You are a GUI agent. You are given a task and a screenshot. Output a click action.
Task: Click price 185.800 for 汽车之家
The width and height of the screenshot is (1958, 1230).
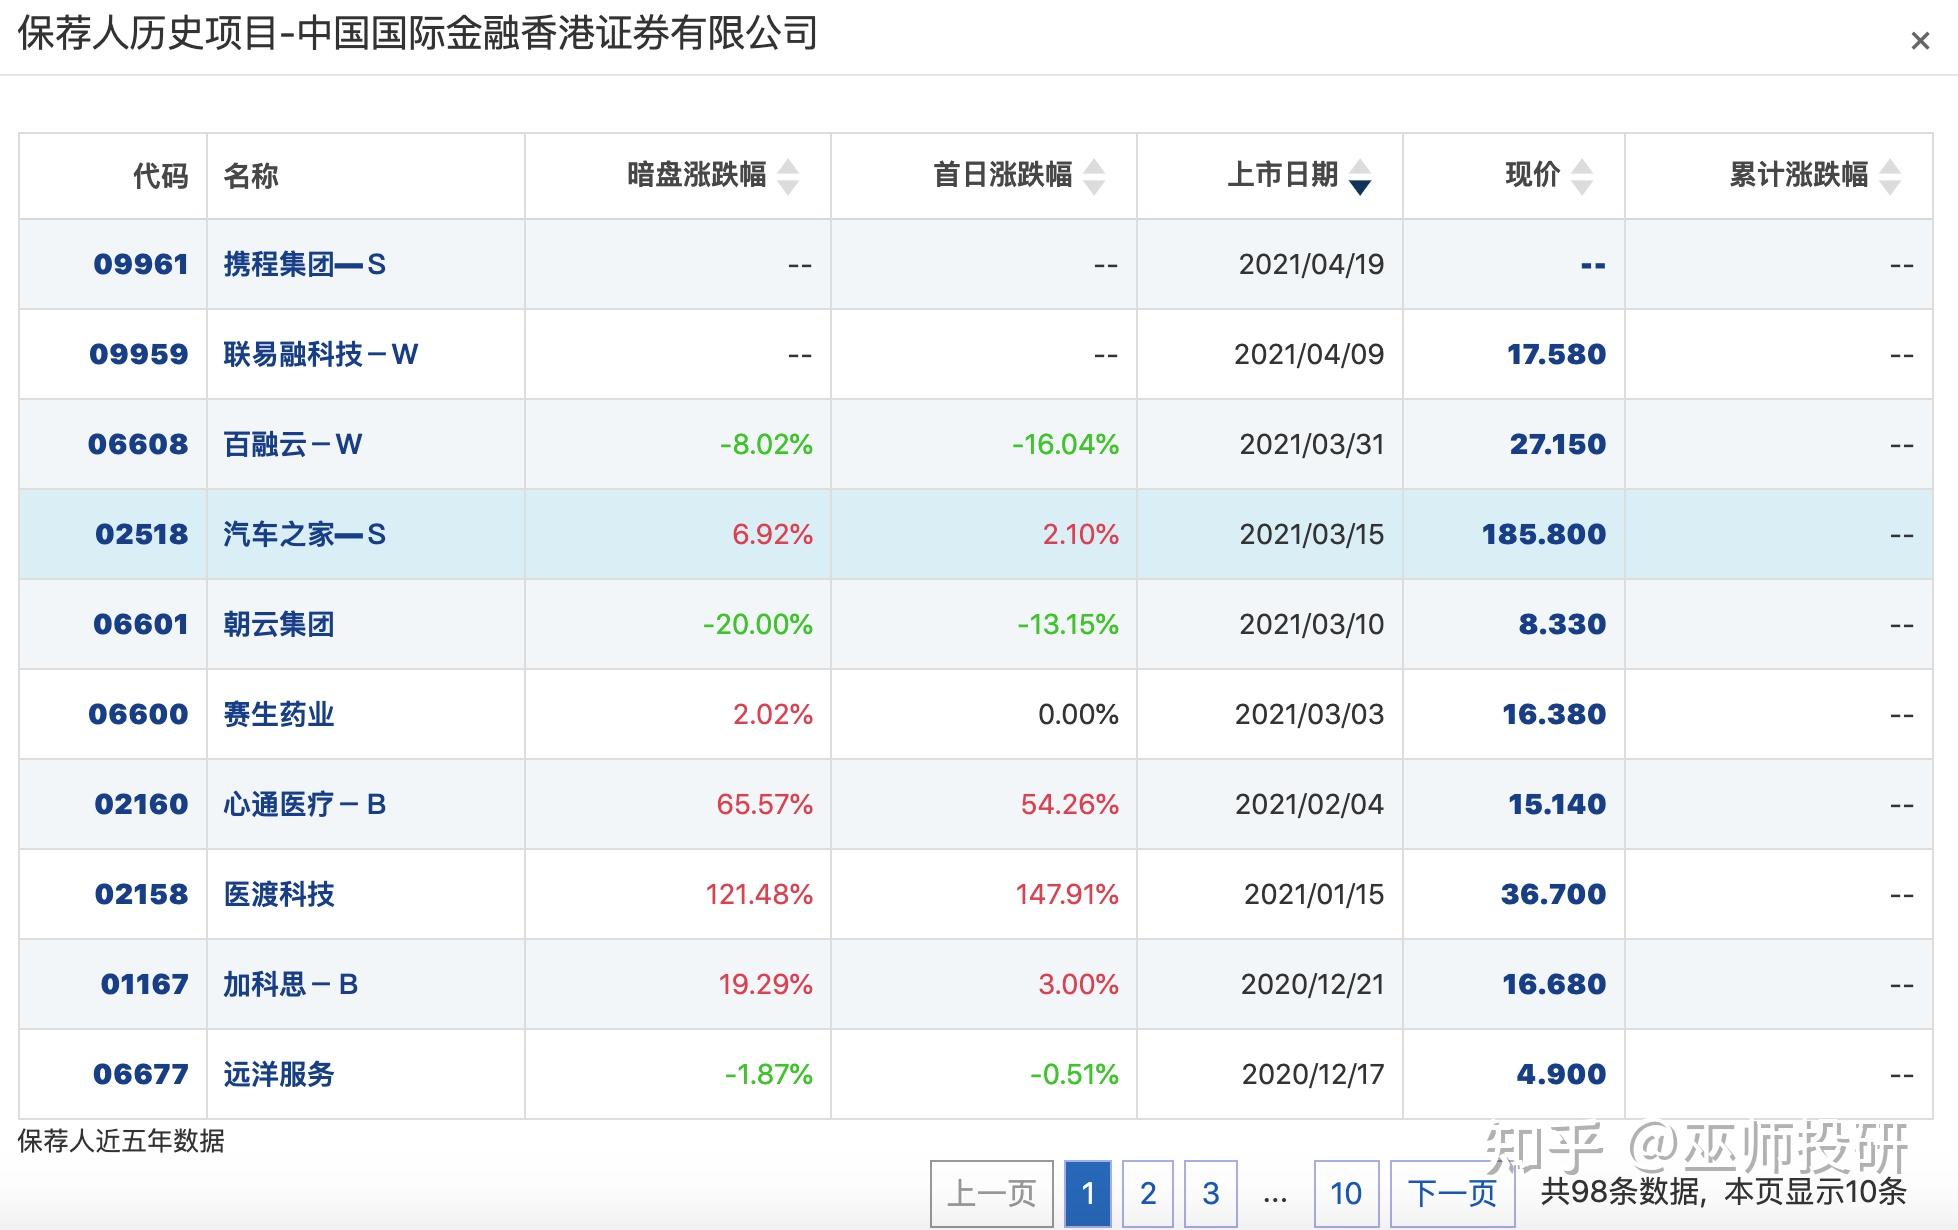[x=1544, y=534]
